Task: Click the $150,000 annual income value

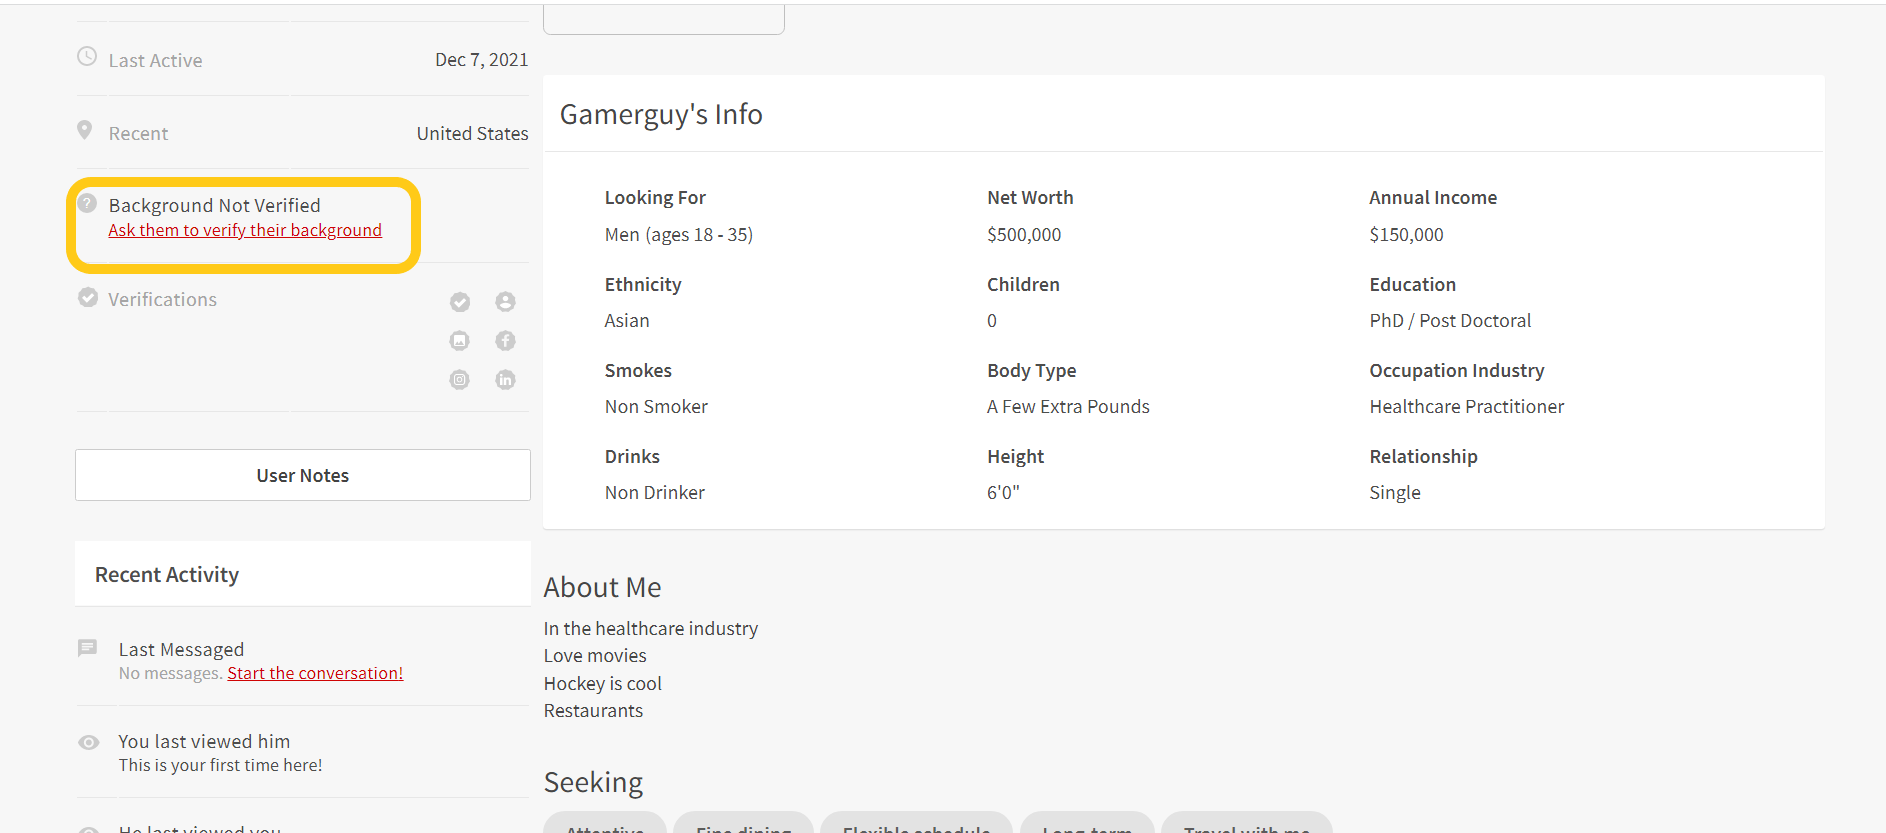Action: [x=1406, y=234]
